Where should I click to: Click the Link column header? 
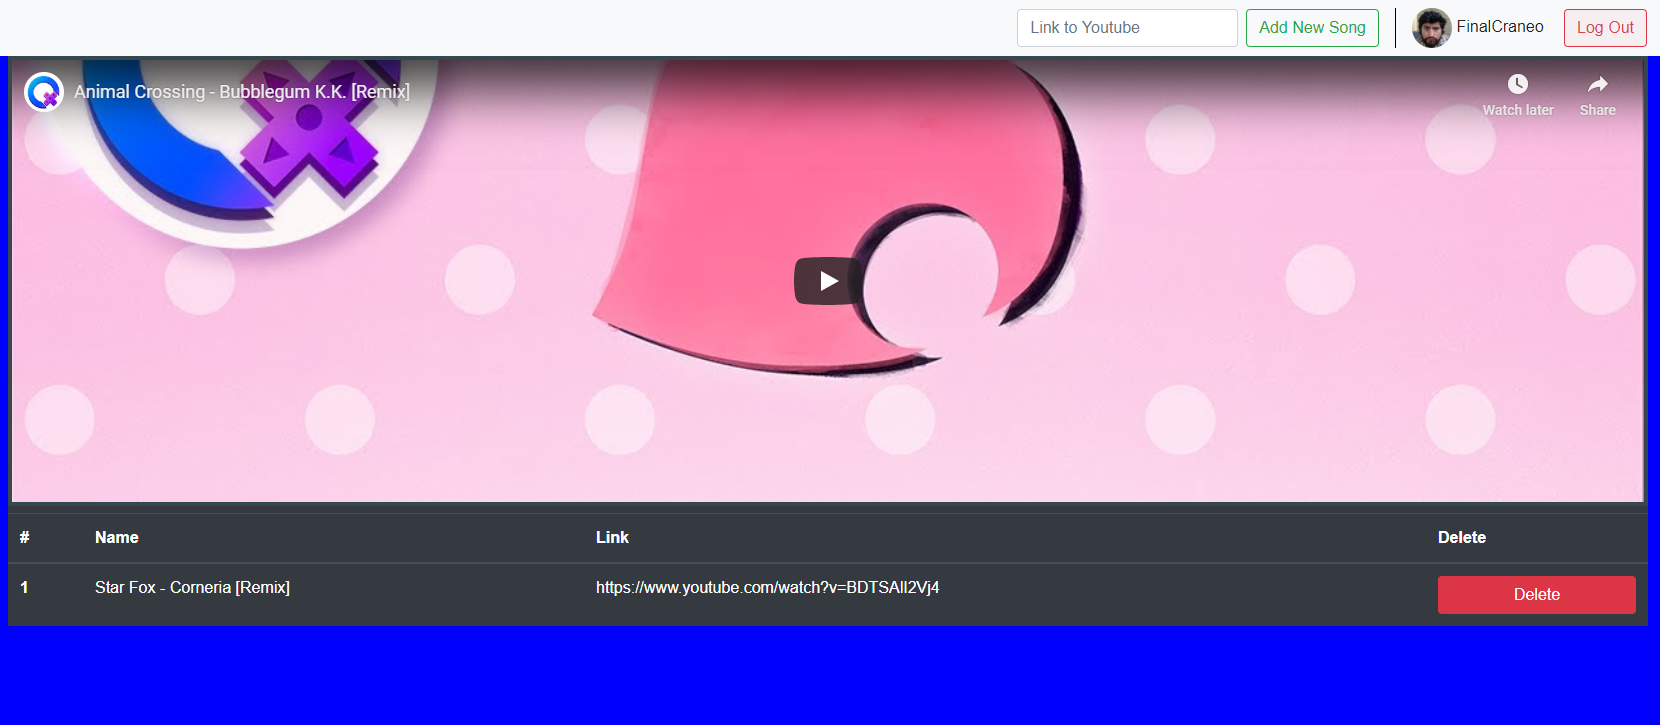pyautogui.click(x=612, y=538)
